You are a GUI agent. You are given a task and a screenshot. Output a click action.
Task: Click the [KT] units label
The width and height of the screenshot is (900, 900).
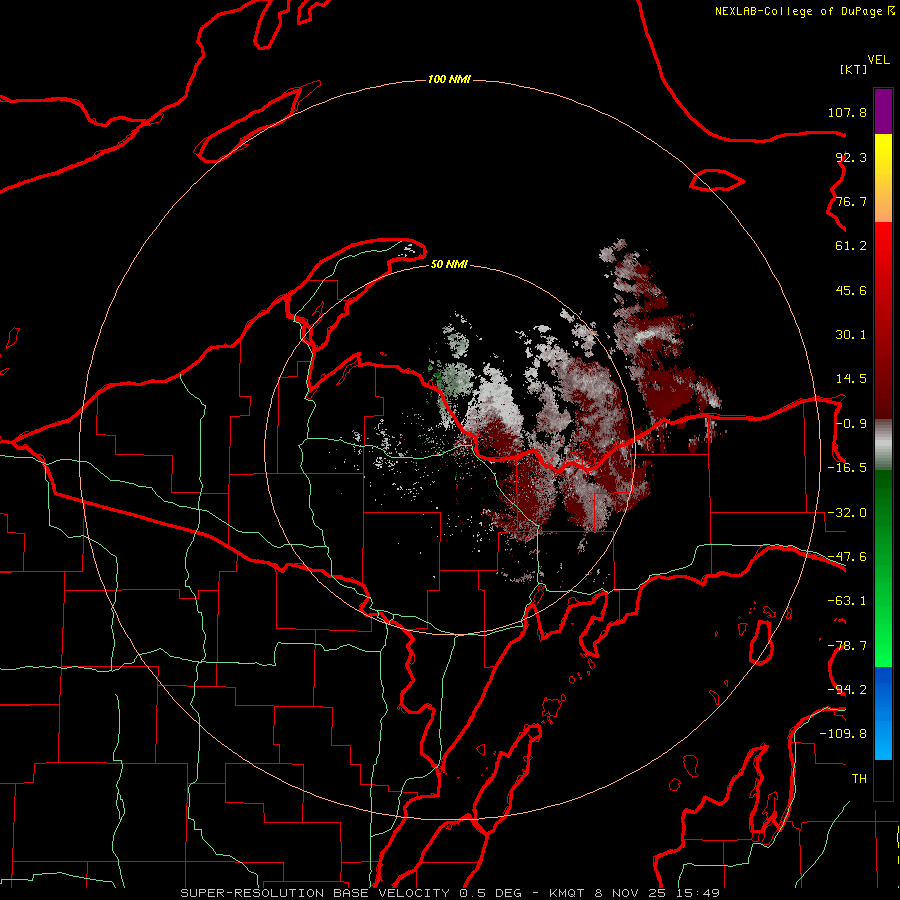854,69
